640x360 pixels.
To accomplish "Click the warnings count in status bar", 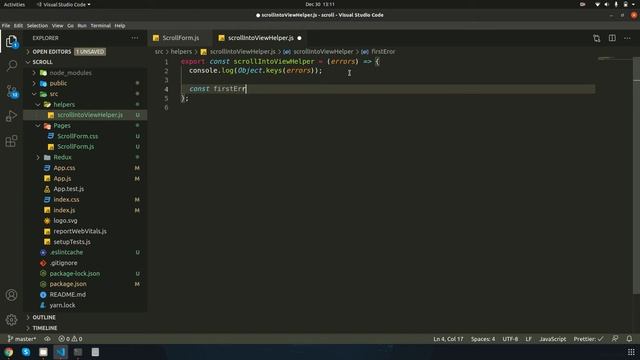I will tap(78, 339).
